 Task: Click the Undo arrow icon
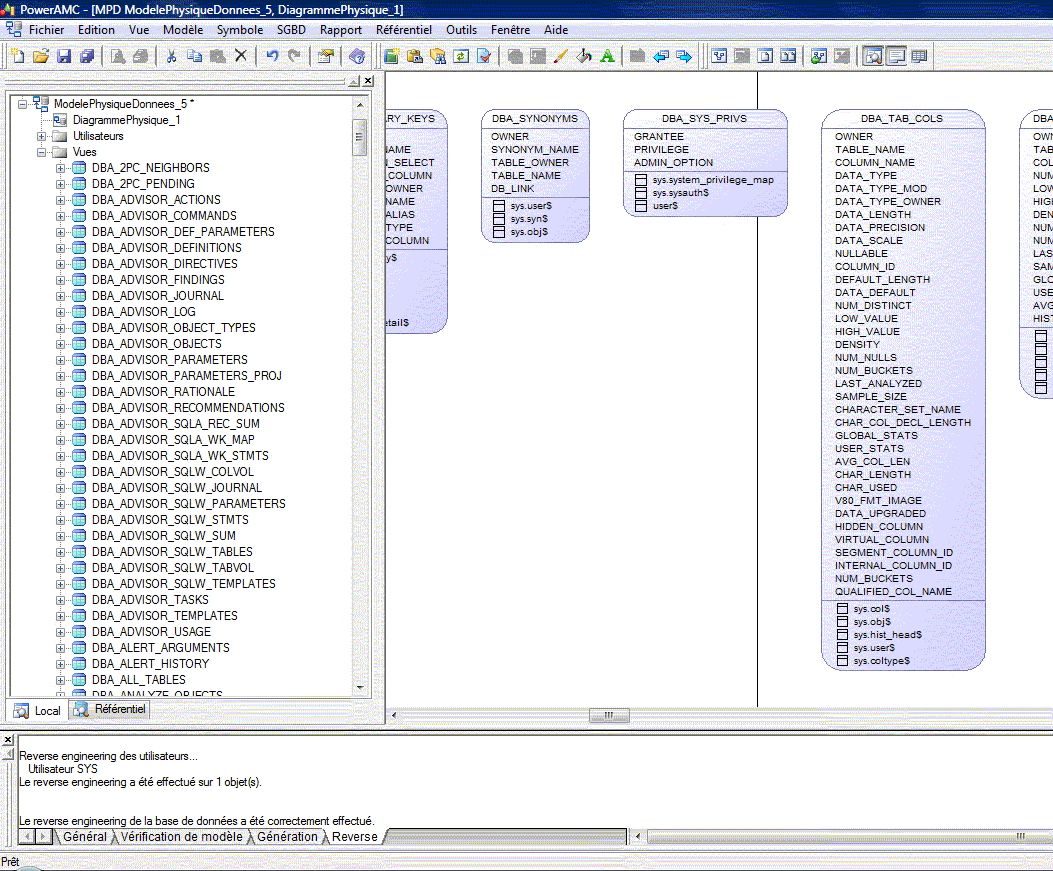click(x=271, y=56)
